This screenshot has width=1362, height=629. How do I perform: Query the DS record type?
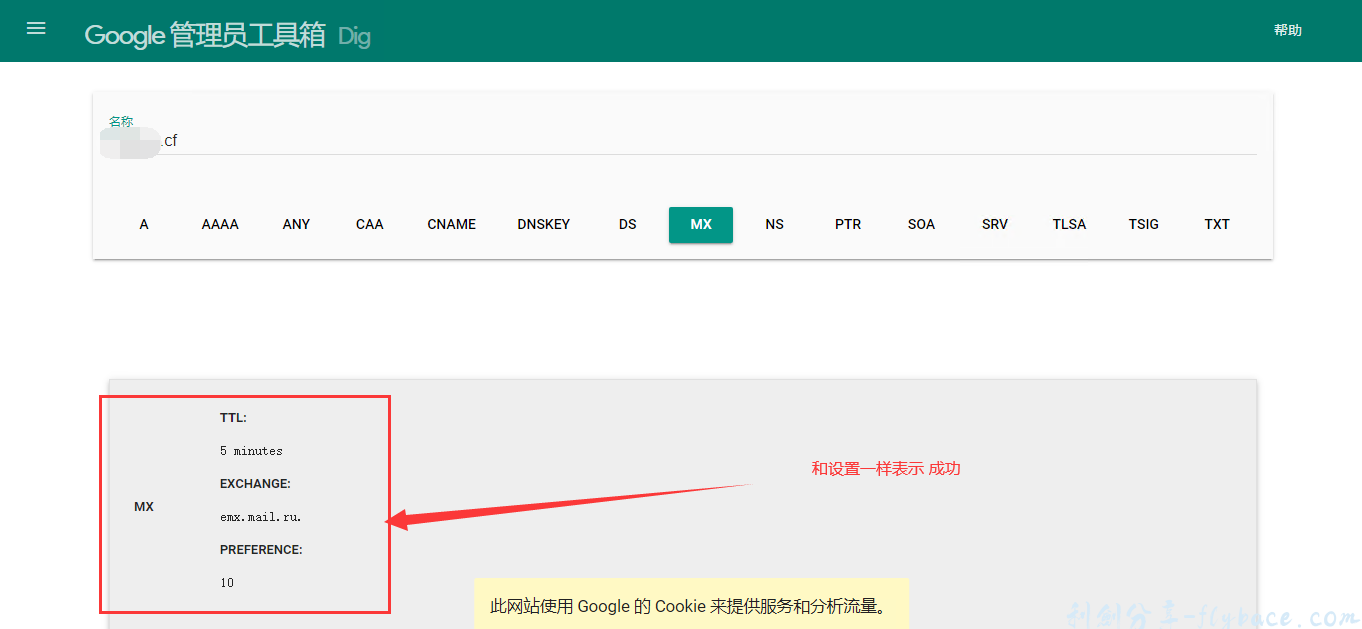(627, 224)
